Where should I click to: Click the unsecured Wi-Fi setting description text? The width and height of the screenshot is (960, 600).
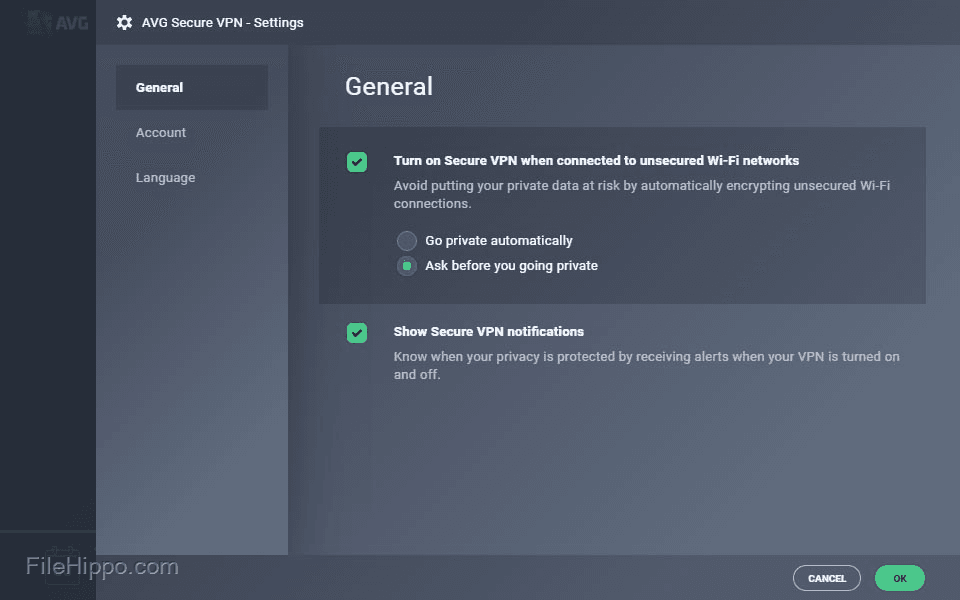[x=641, y=194]
